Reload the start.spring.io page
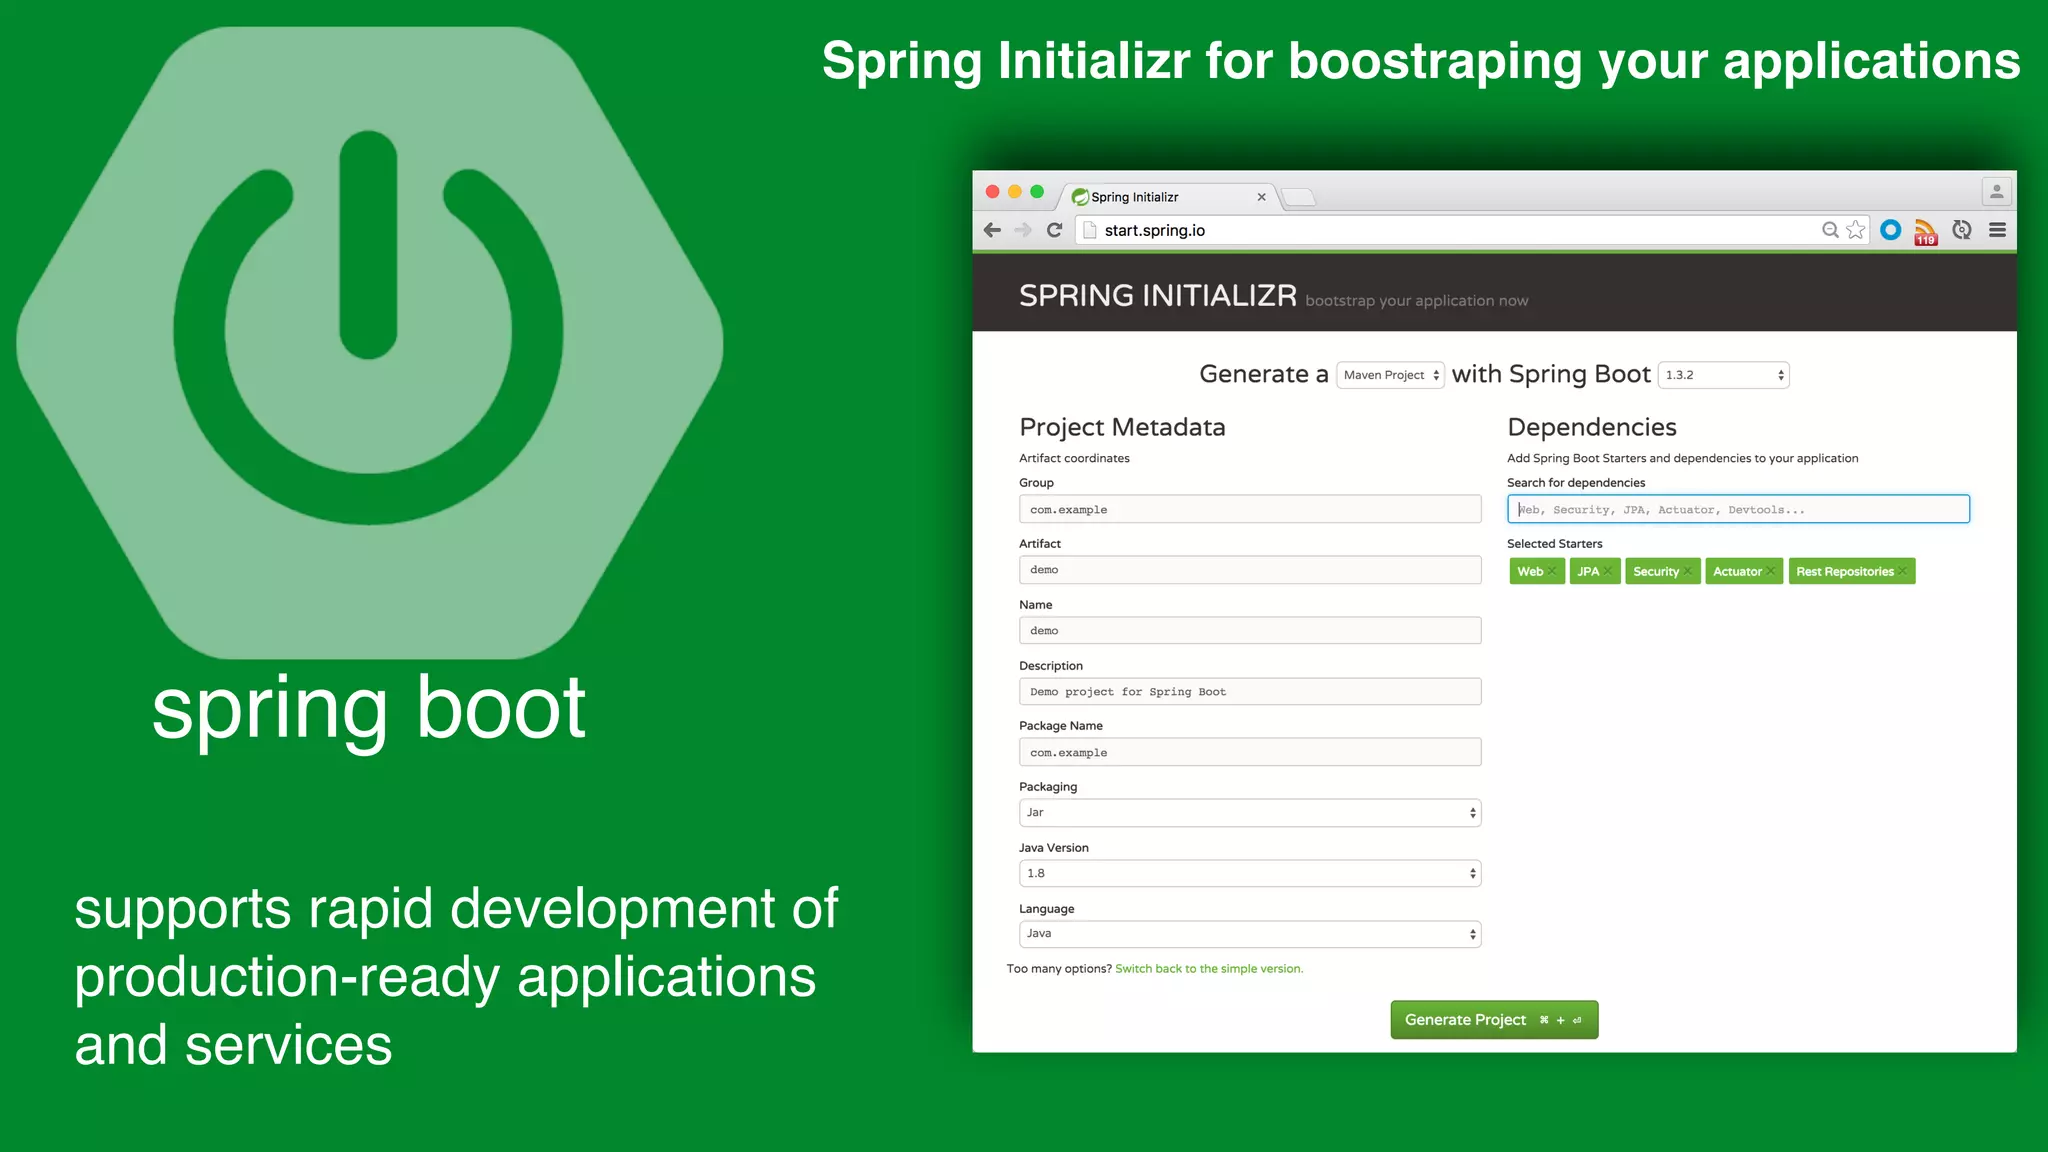Viewport: 2048px width, 1152px height. click(1054, 230)
